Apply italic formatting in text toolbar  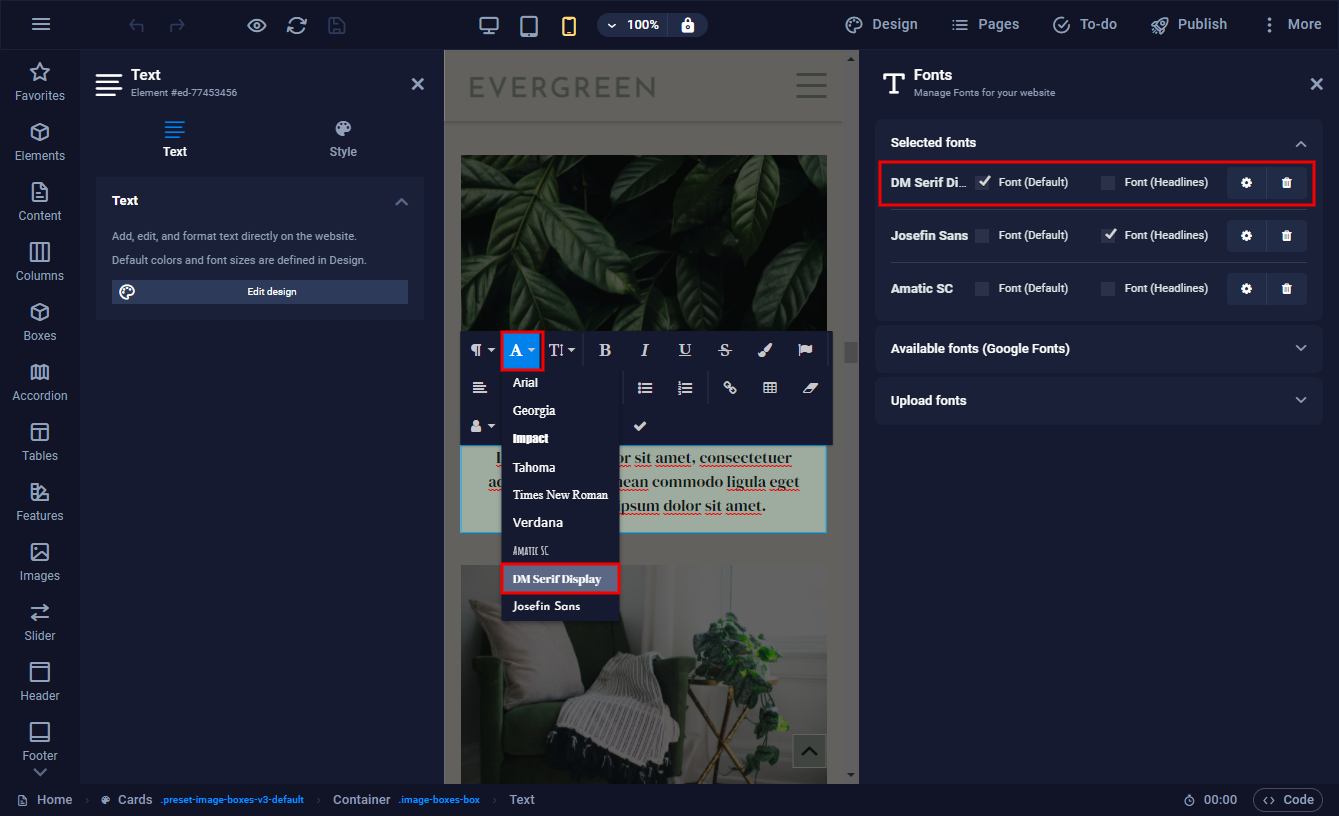[x=645, y=350]
